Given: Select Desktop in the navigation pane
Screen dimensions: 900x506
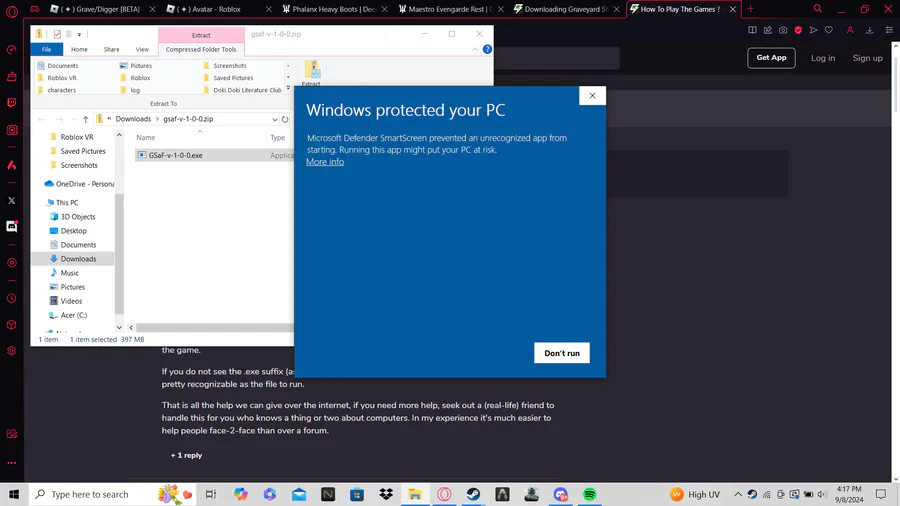Looking at the screenshot, I should pos(73,231).
